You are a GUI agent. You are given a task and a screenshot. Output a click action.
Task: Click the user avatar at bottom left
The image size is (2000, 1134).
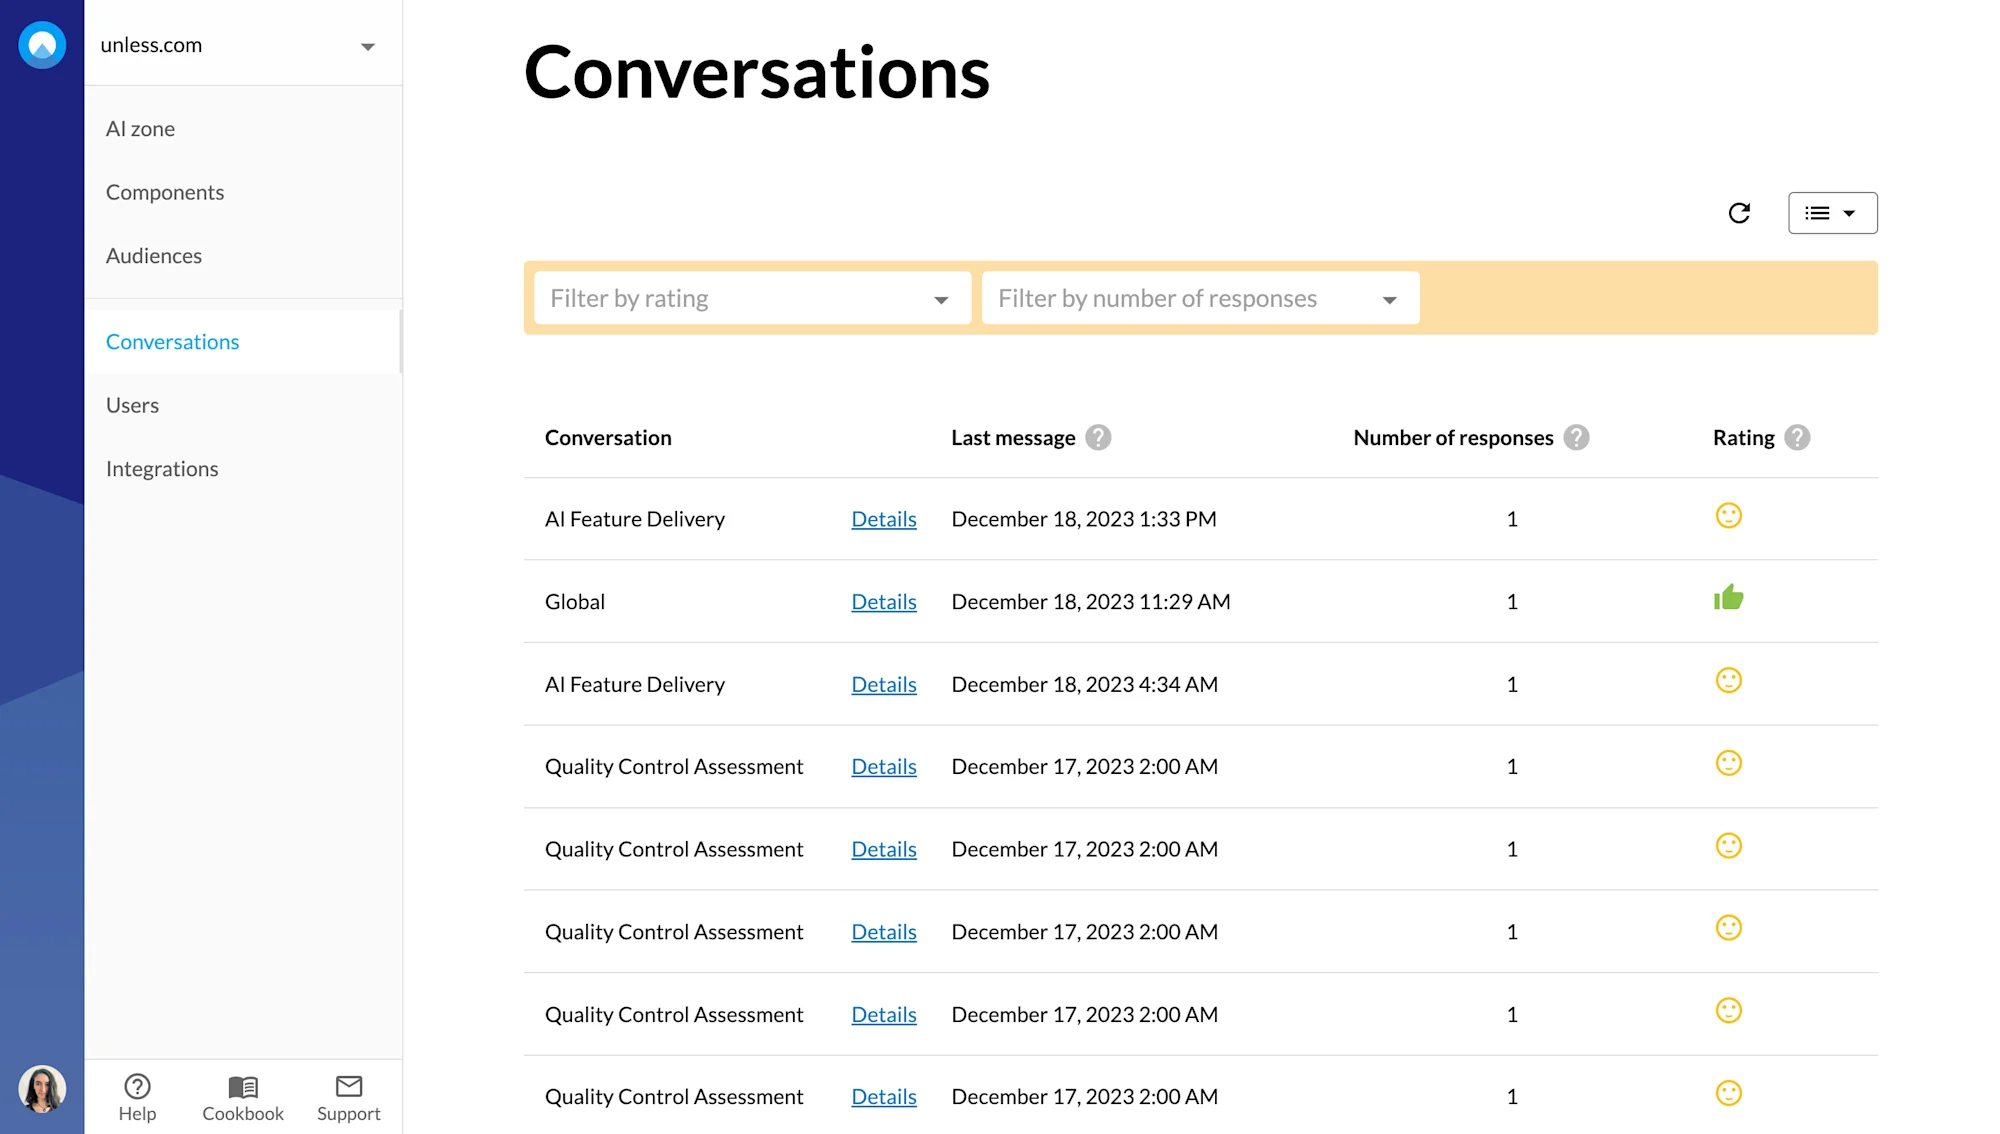coord(43,1089)
